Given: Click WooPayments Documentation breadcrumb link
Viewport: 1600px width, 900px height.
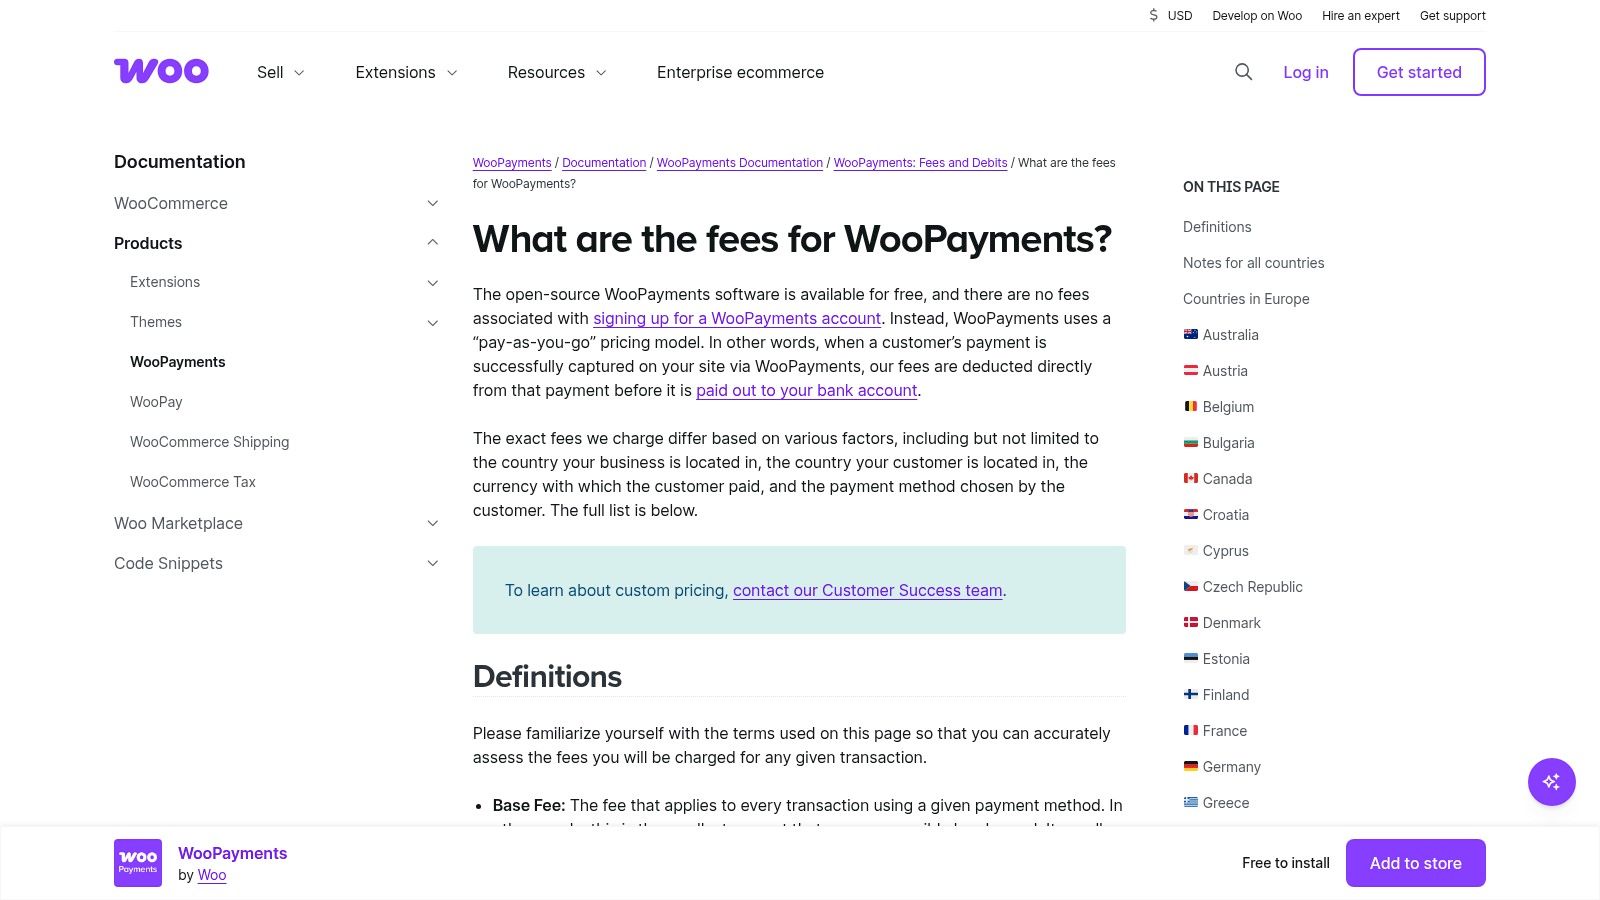Looking at the screenshot, I should 740,163.
